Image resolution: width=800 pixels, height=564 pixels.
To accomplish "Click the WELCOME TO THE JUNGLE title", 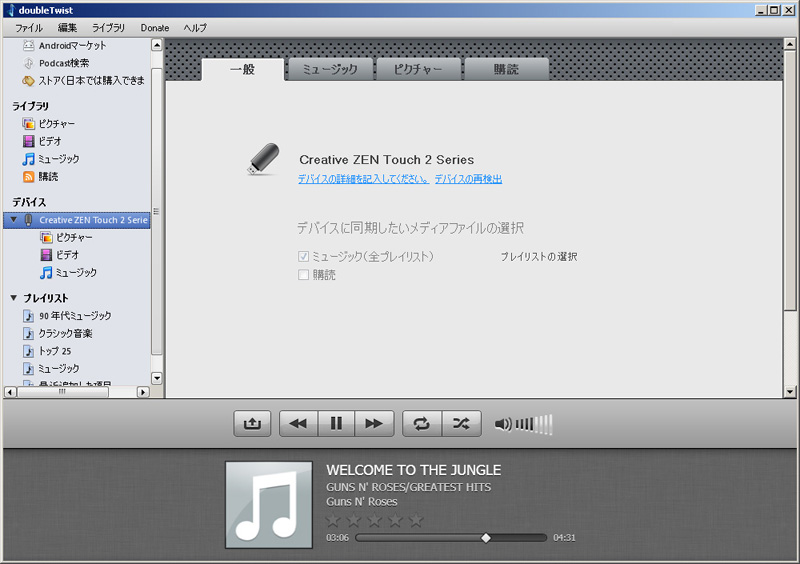I will (x=414, y=470).
